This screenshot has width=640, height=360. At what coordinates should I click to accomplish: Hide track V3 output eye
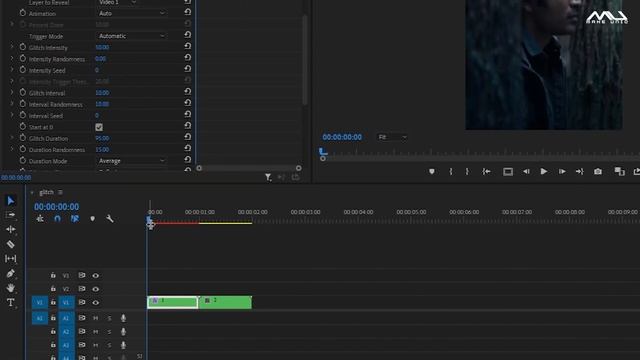[96, 276]
